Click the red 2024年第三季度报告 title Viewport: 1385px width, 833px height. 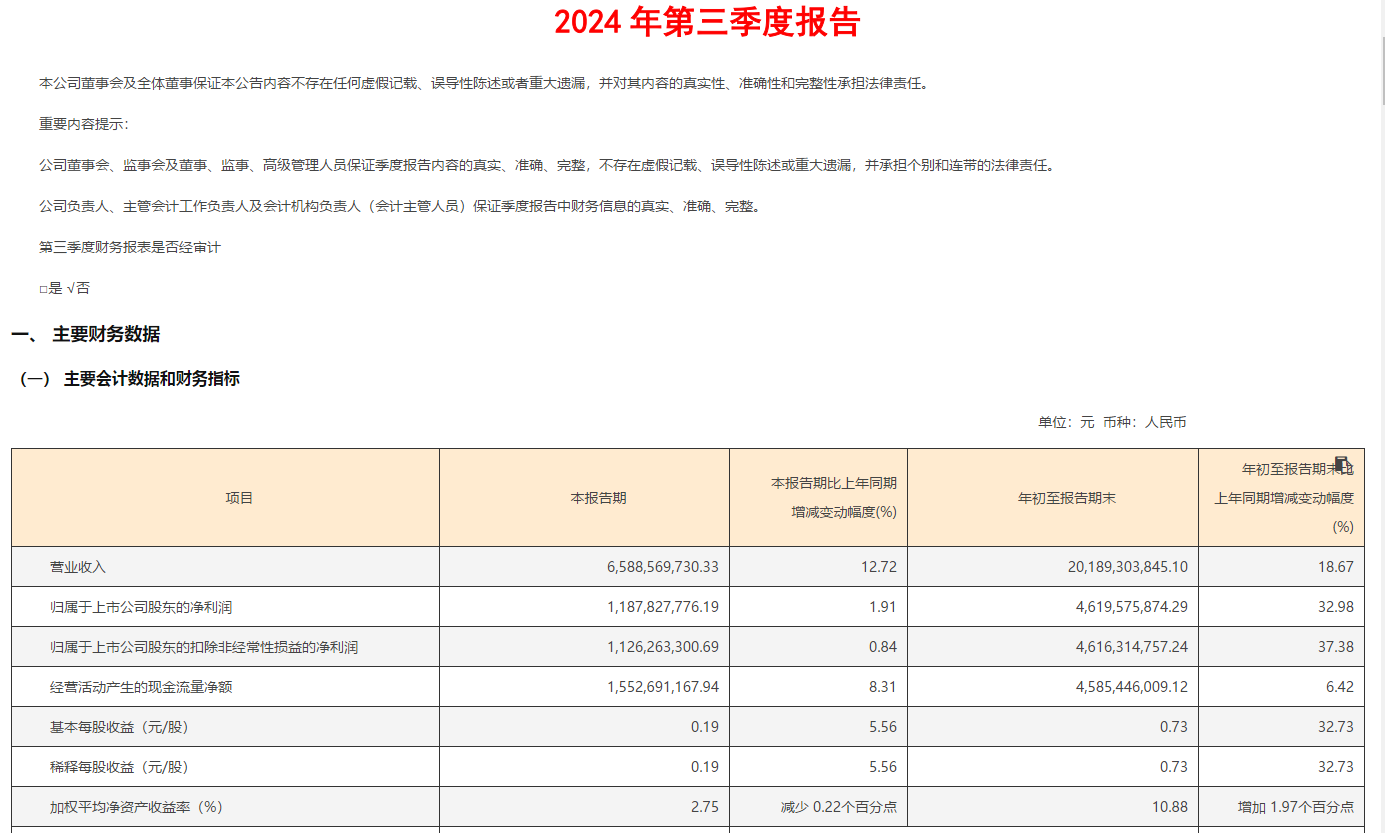[707, 22]
